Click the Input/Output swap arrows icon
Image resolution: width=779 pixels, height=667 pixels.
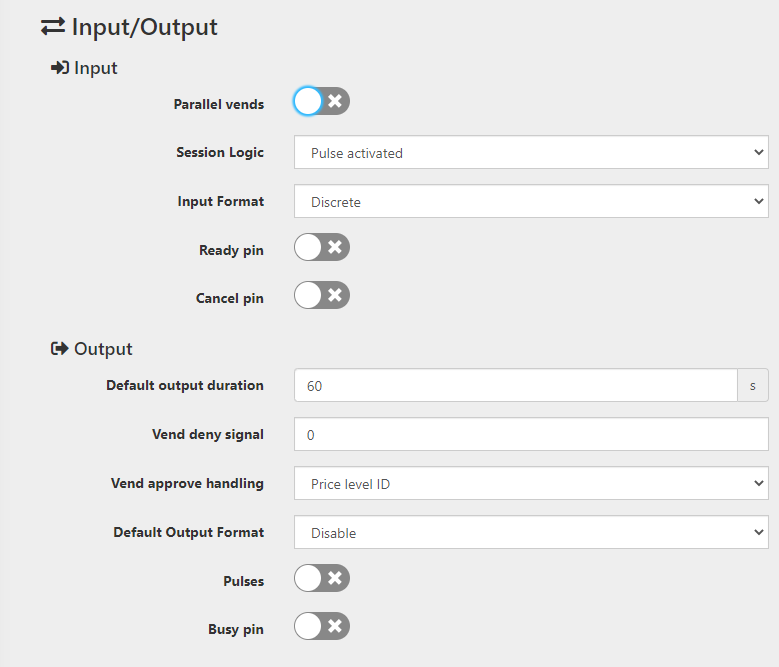pos(53,27)
